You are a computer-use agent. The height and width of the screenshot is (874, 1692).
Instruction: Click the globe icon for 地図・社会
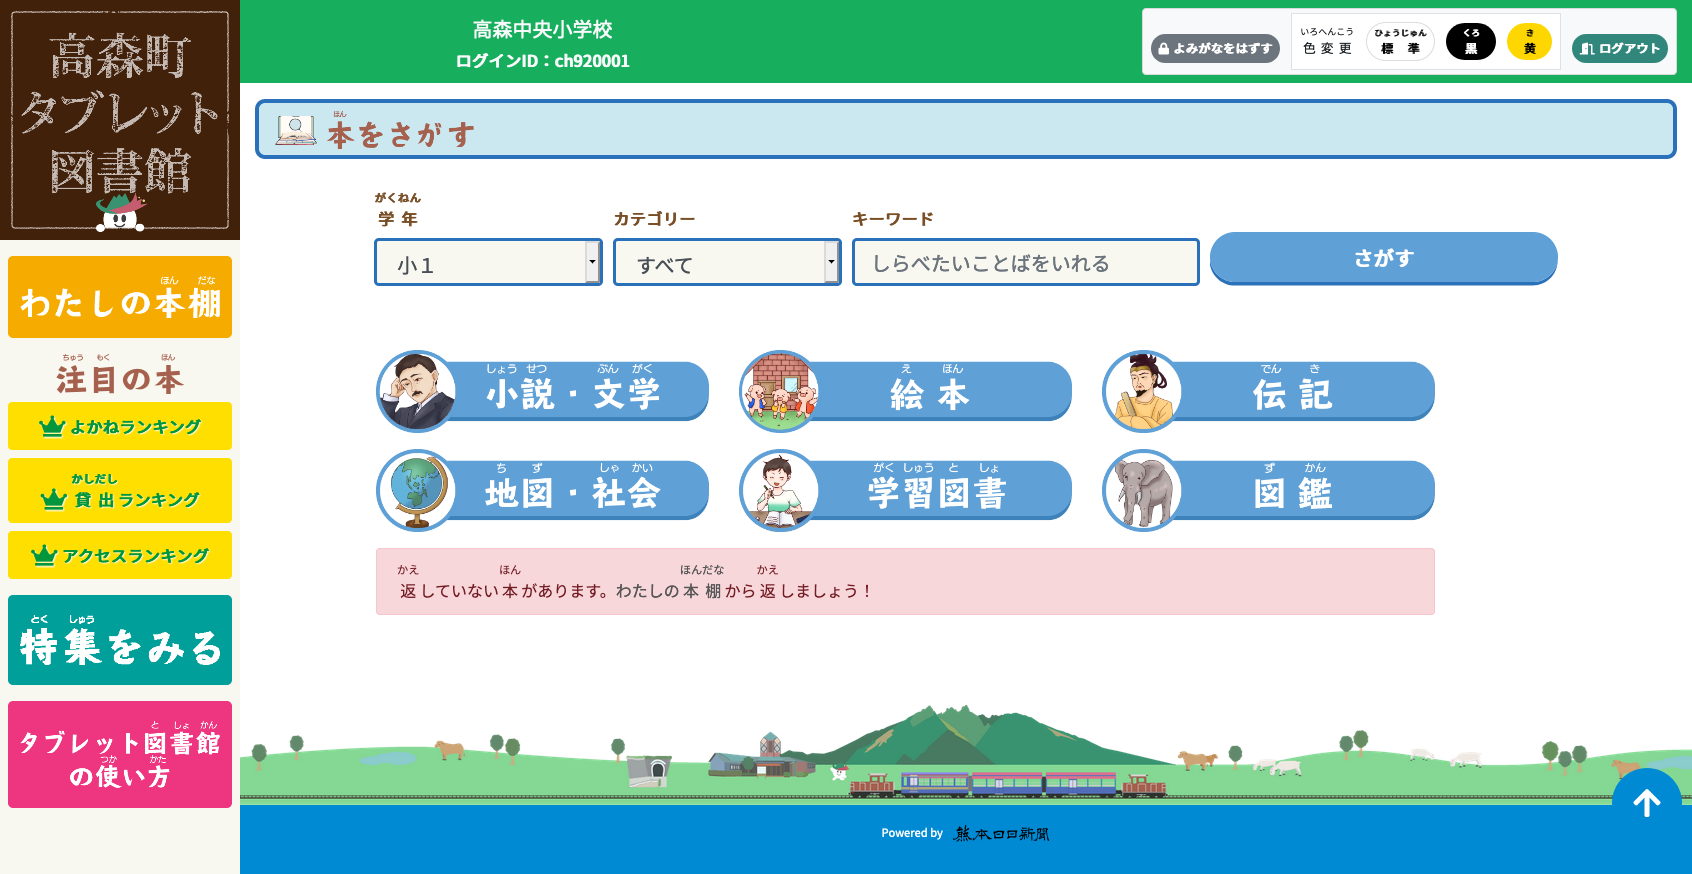coord(417,490)
